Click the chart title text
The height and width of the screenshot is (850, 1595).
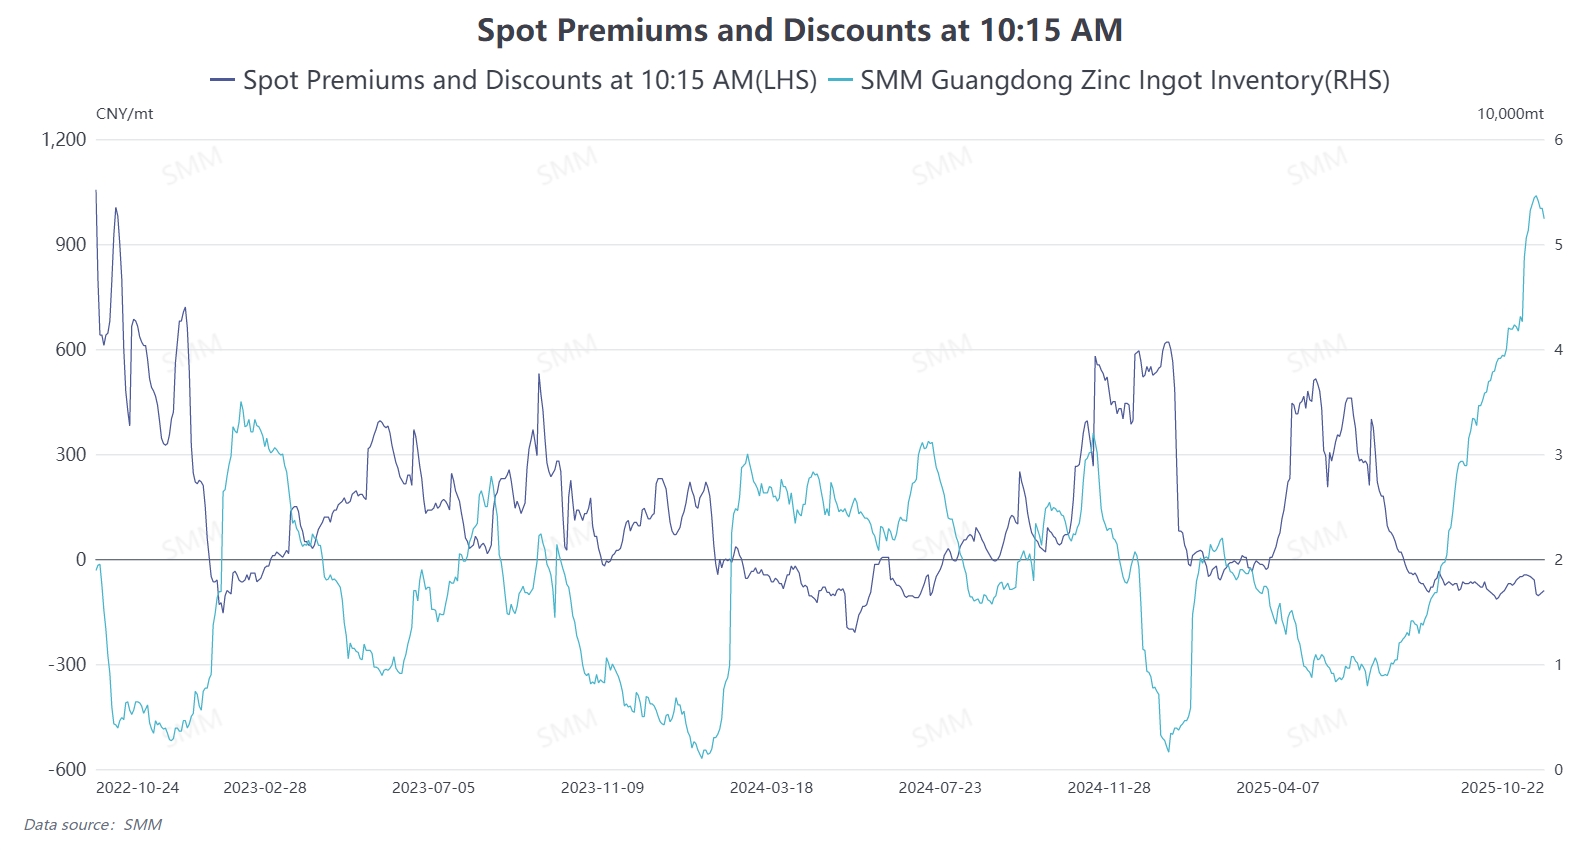(x=799, y=30)
